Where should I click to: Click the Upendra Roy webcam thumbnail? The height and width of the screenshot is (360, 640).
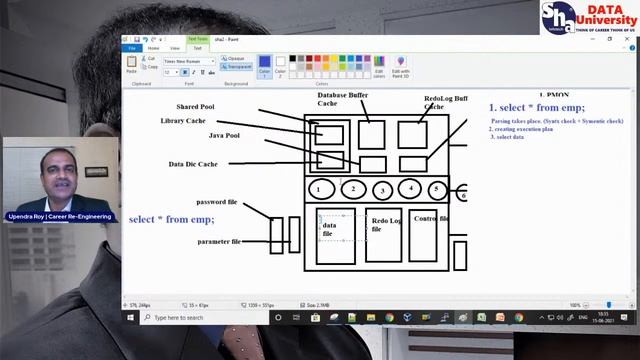click(61, 180)
